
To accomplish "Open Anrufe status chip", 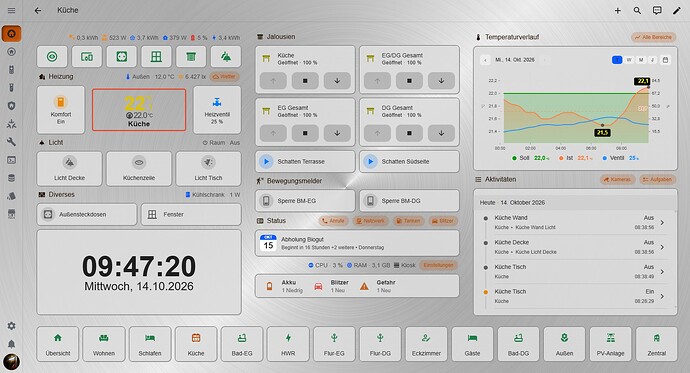I will click(333, 221).
